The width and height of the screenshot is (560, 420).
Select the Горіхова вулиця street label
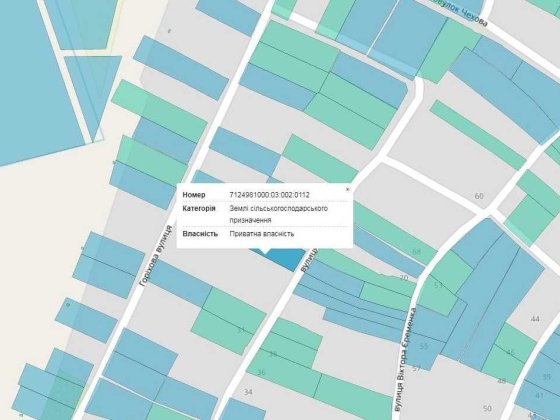(x=156, y=256)
